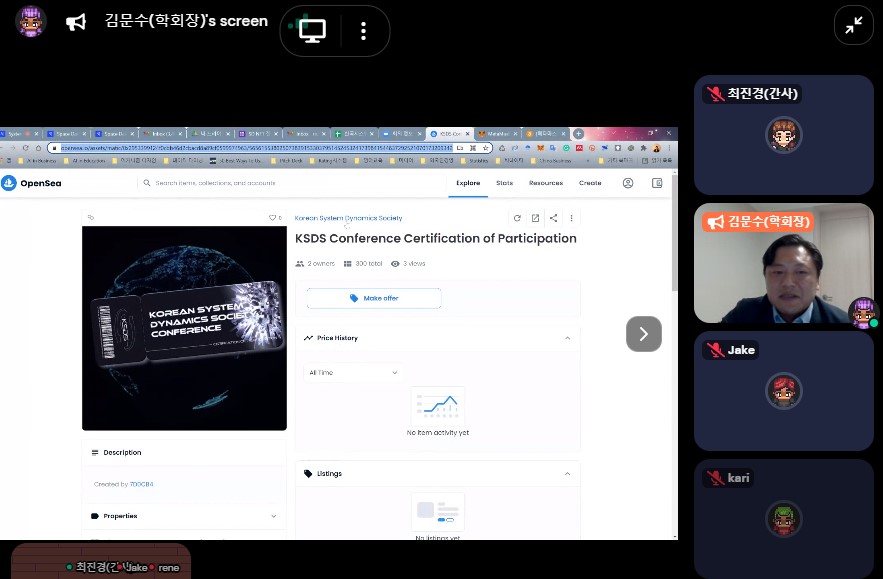883x579 pixels.
Task: Select the Stats menu item
Action: (x=504, y=183)
